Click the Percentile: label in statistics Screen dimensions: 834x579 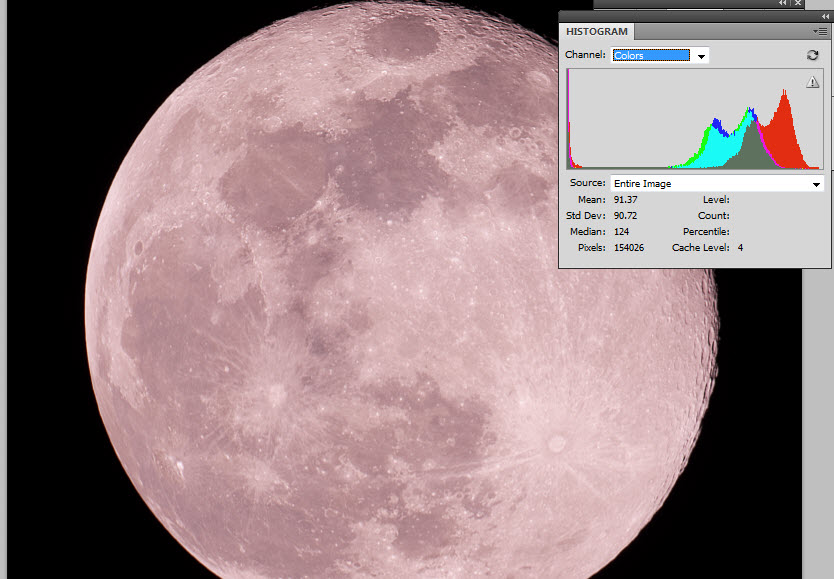pos(706,232)
